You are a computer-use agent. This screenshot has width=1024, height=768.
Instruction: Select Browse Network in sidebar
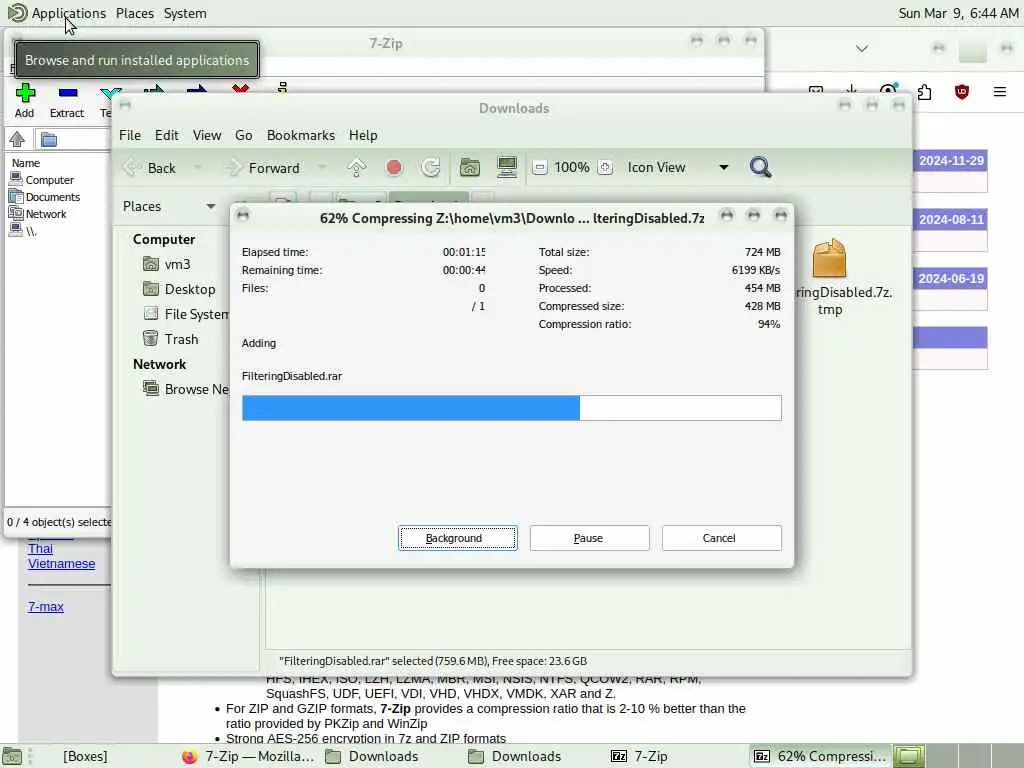tap(186, 389)
